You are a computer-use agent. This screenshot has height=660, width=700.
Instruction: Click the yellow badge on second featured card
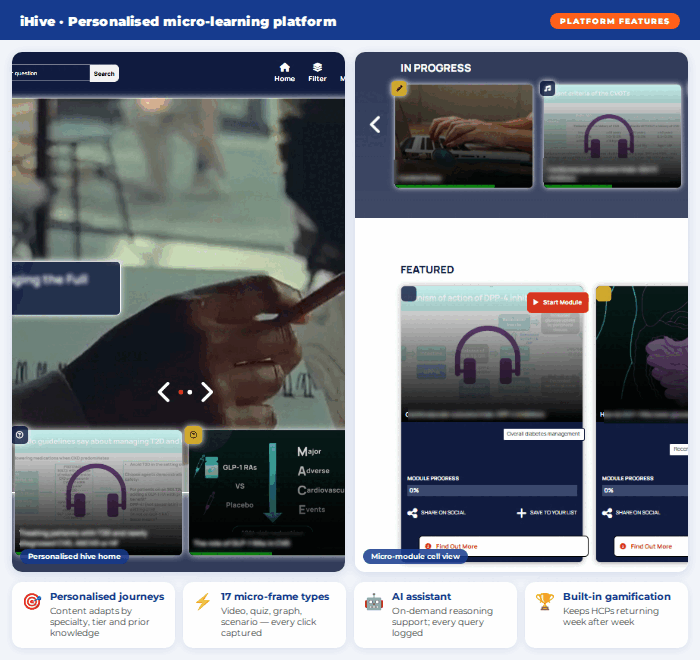[x=604, y=294]
